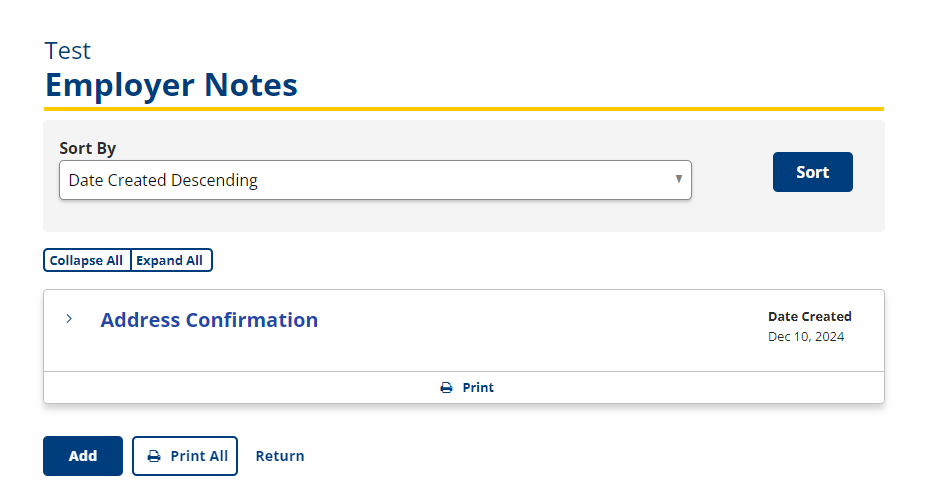Click the selected Date Created Descending text
The height and width of the screenshot is (503, 925).
click(163, 180)
